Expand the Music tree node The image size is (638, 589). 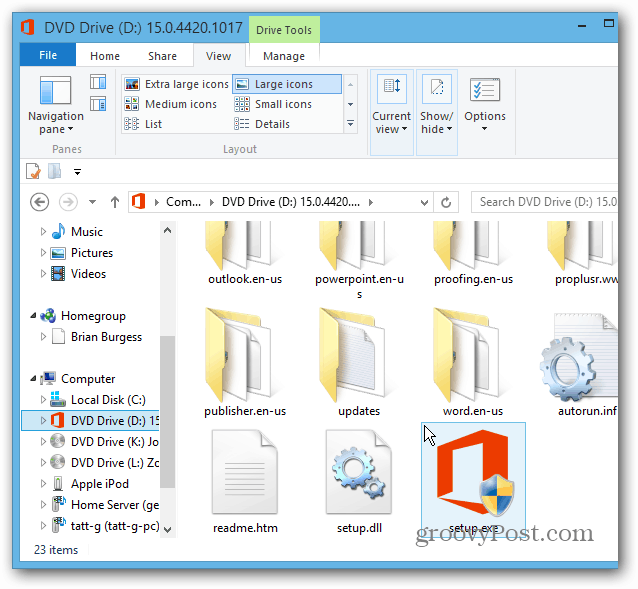(43, 231)
